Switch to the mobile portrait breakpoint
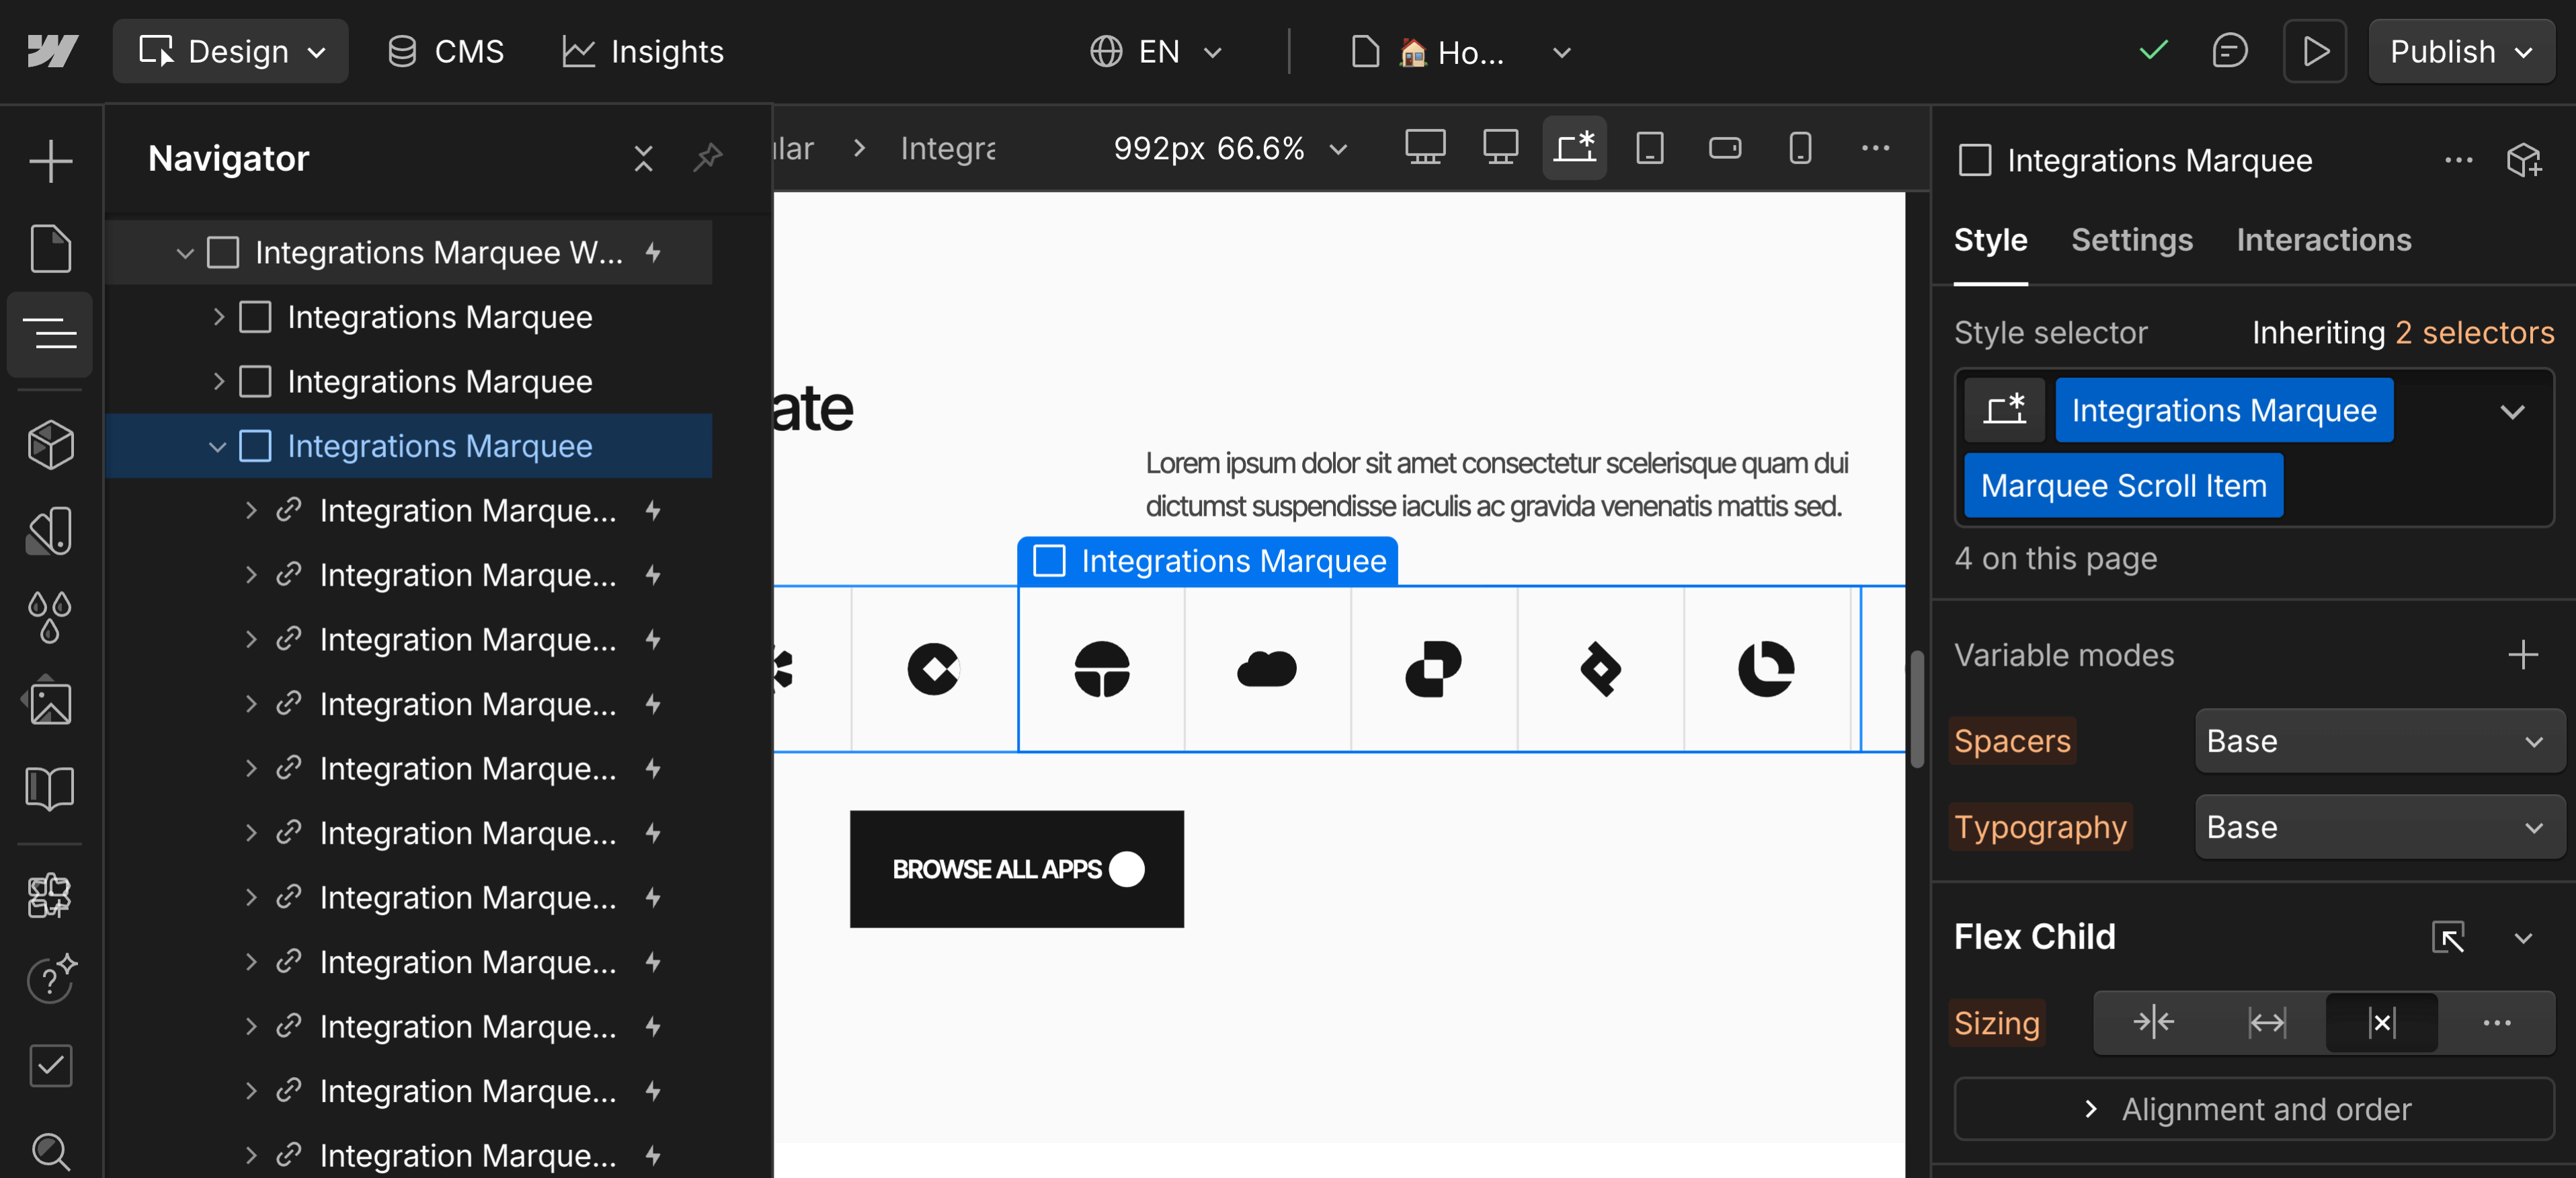The height and width of the screenshot is (1178, 2576). click(x=1799, y=148)
